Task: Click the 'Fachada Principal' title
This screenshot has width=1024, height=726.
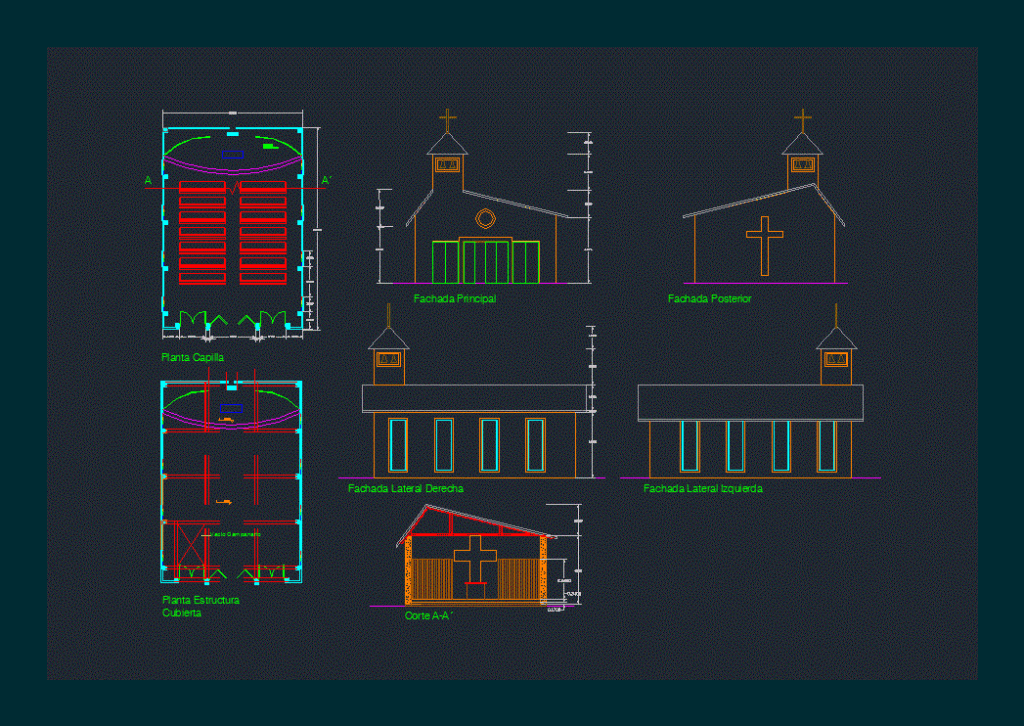Action: click(x=455, y=298)
